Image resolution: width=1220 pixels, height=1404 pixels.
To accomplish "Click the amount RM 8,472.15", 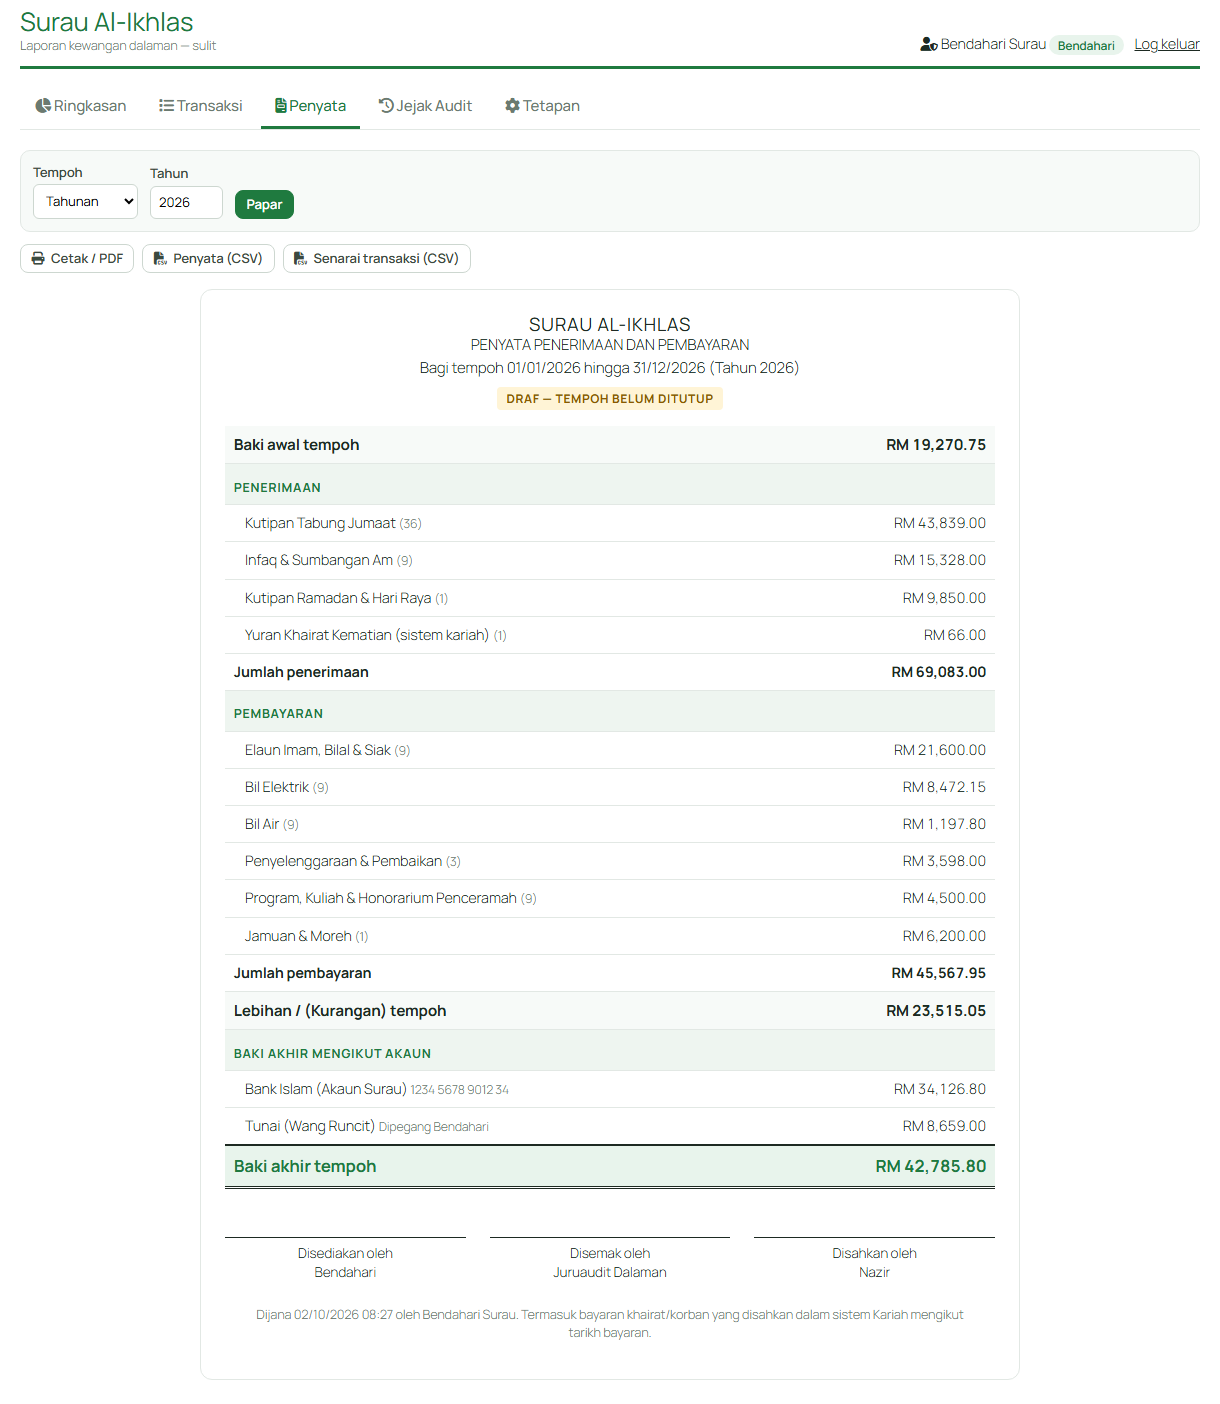I will 944,787.
